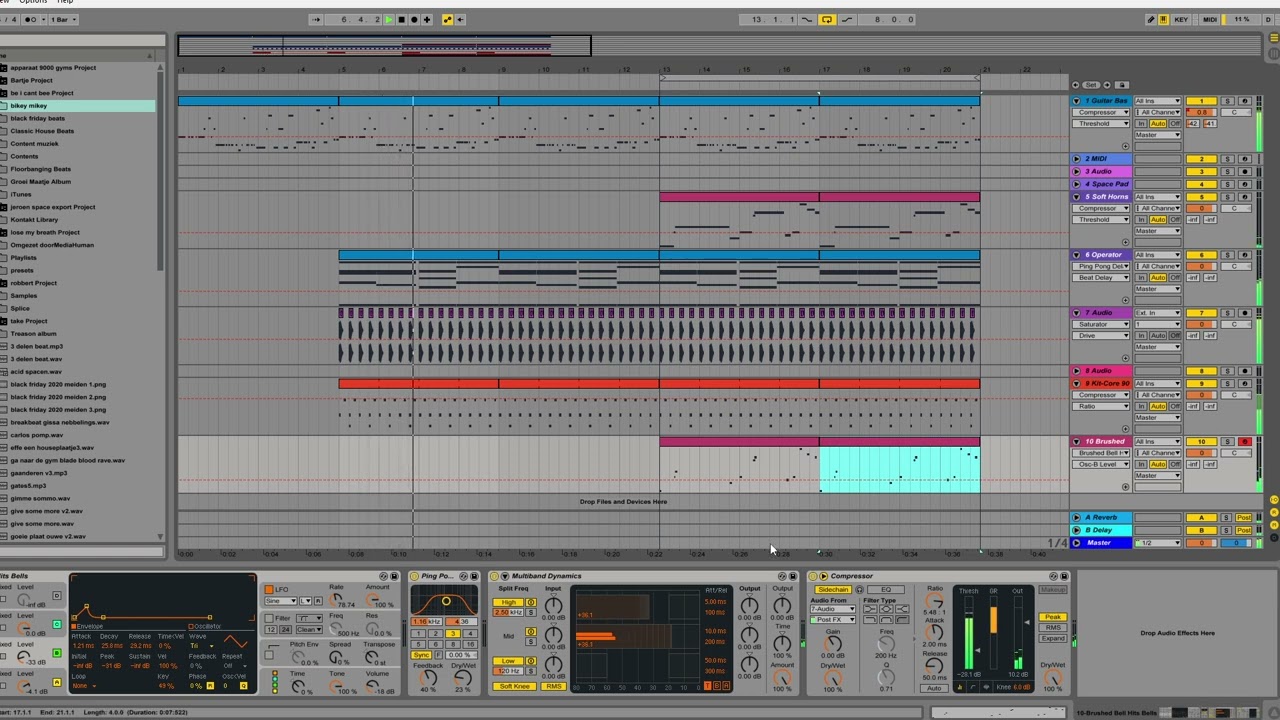The height and width of the screenshot is (720, 1280).
Task: Collapse the 5 Soft Horns track
Action: [1076, 197]
